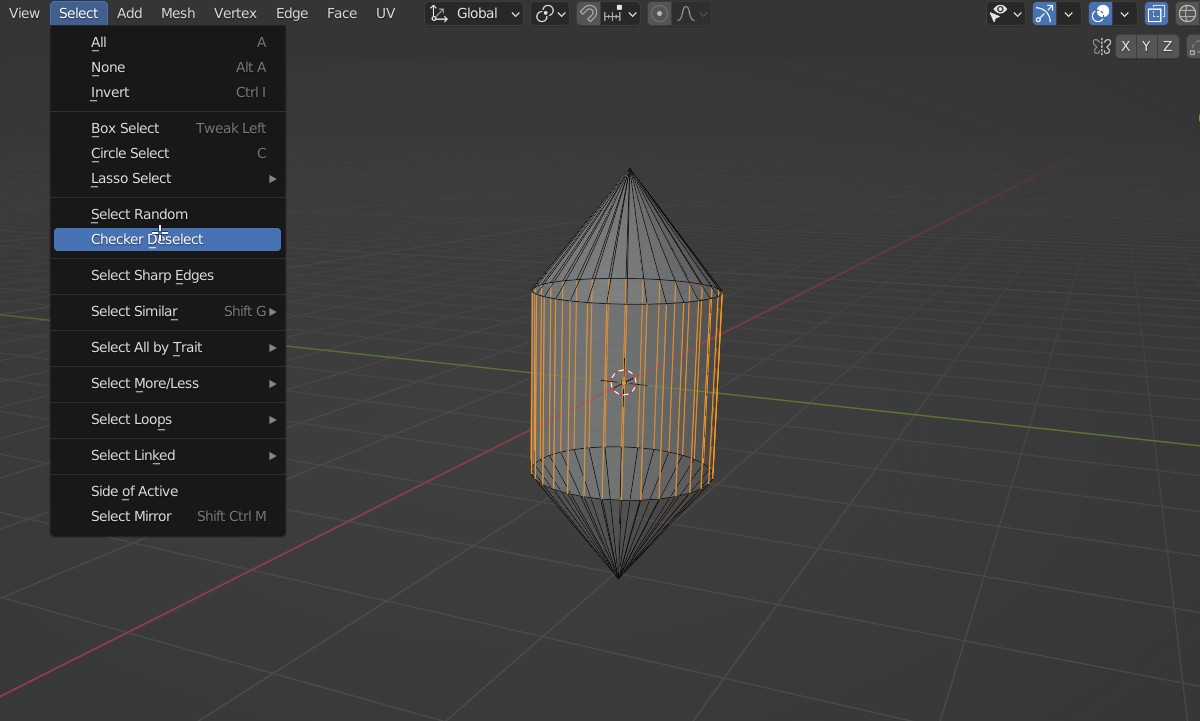This screenshot has height=721, width=1200.
Task: Click the 3D cursor at cylinder center
Action: pos(624,382)
